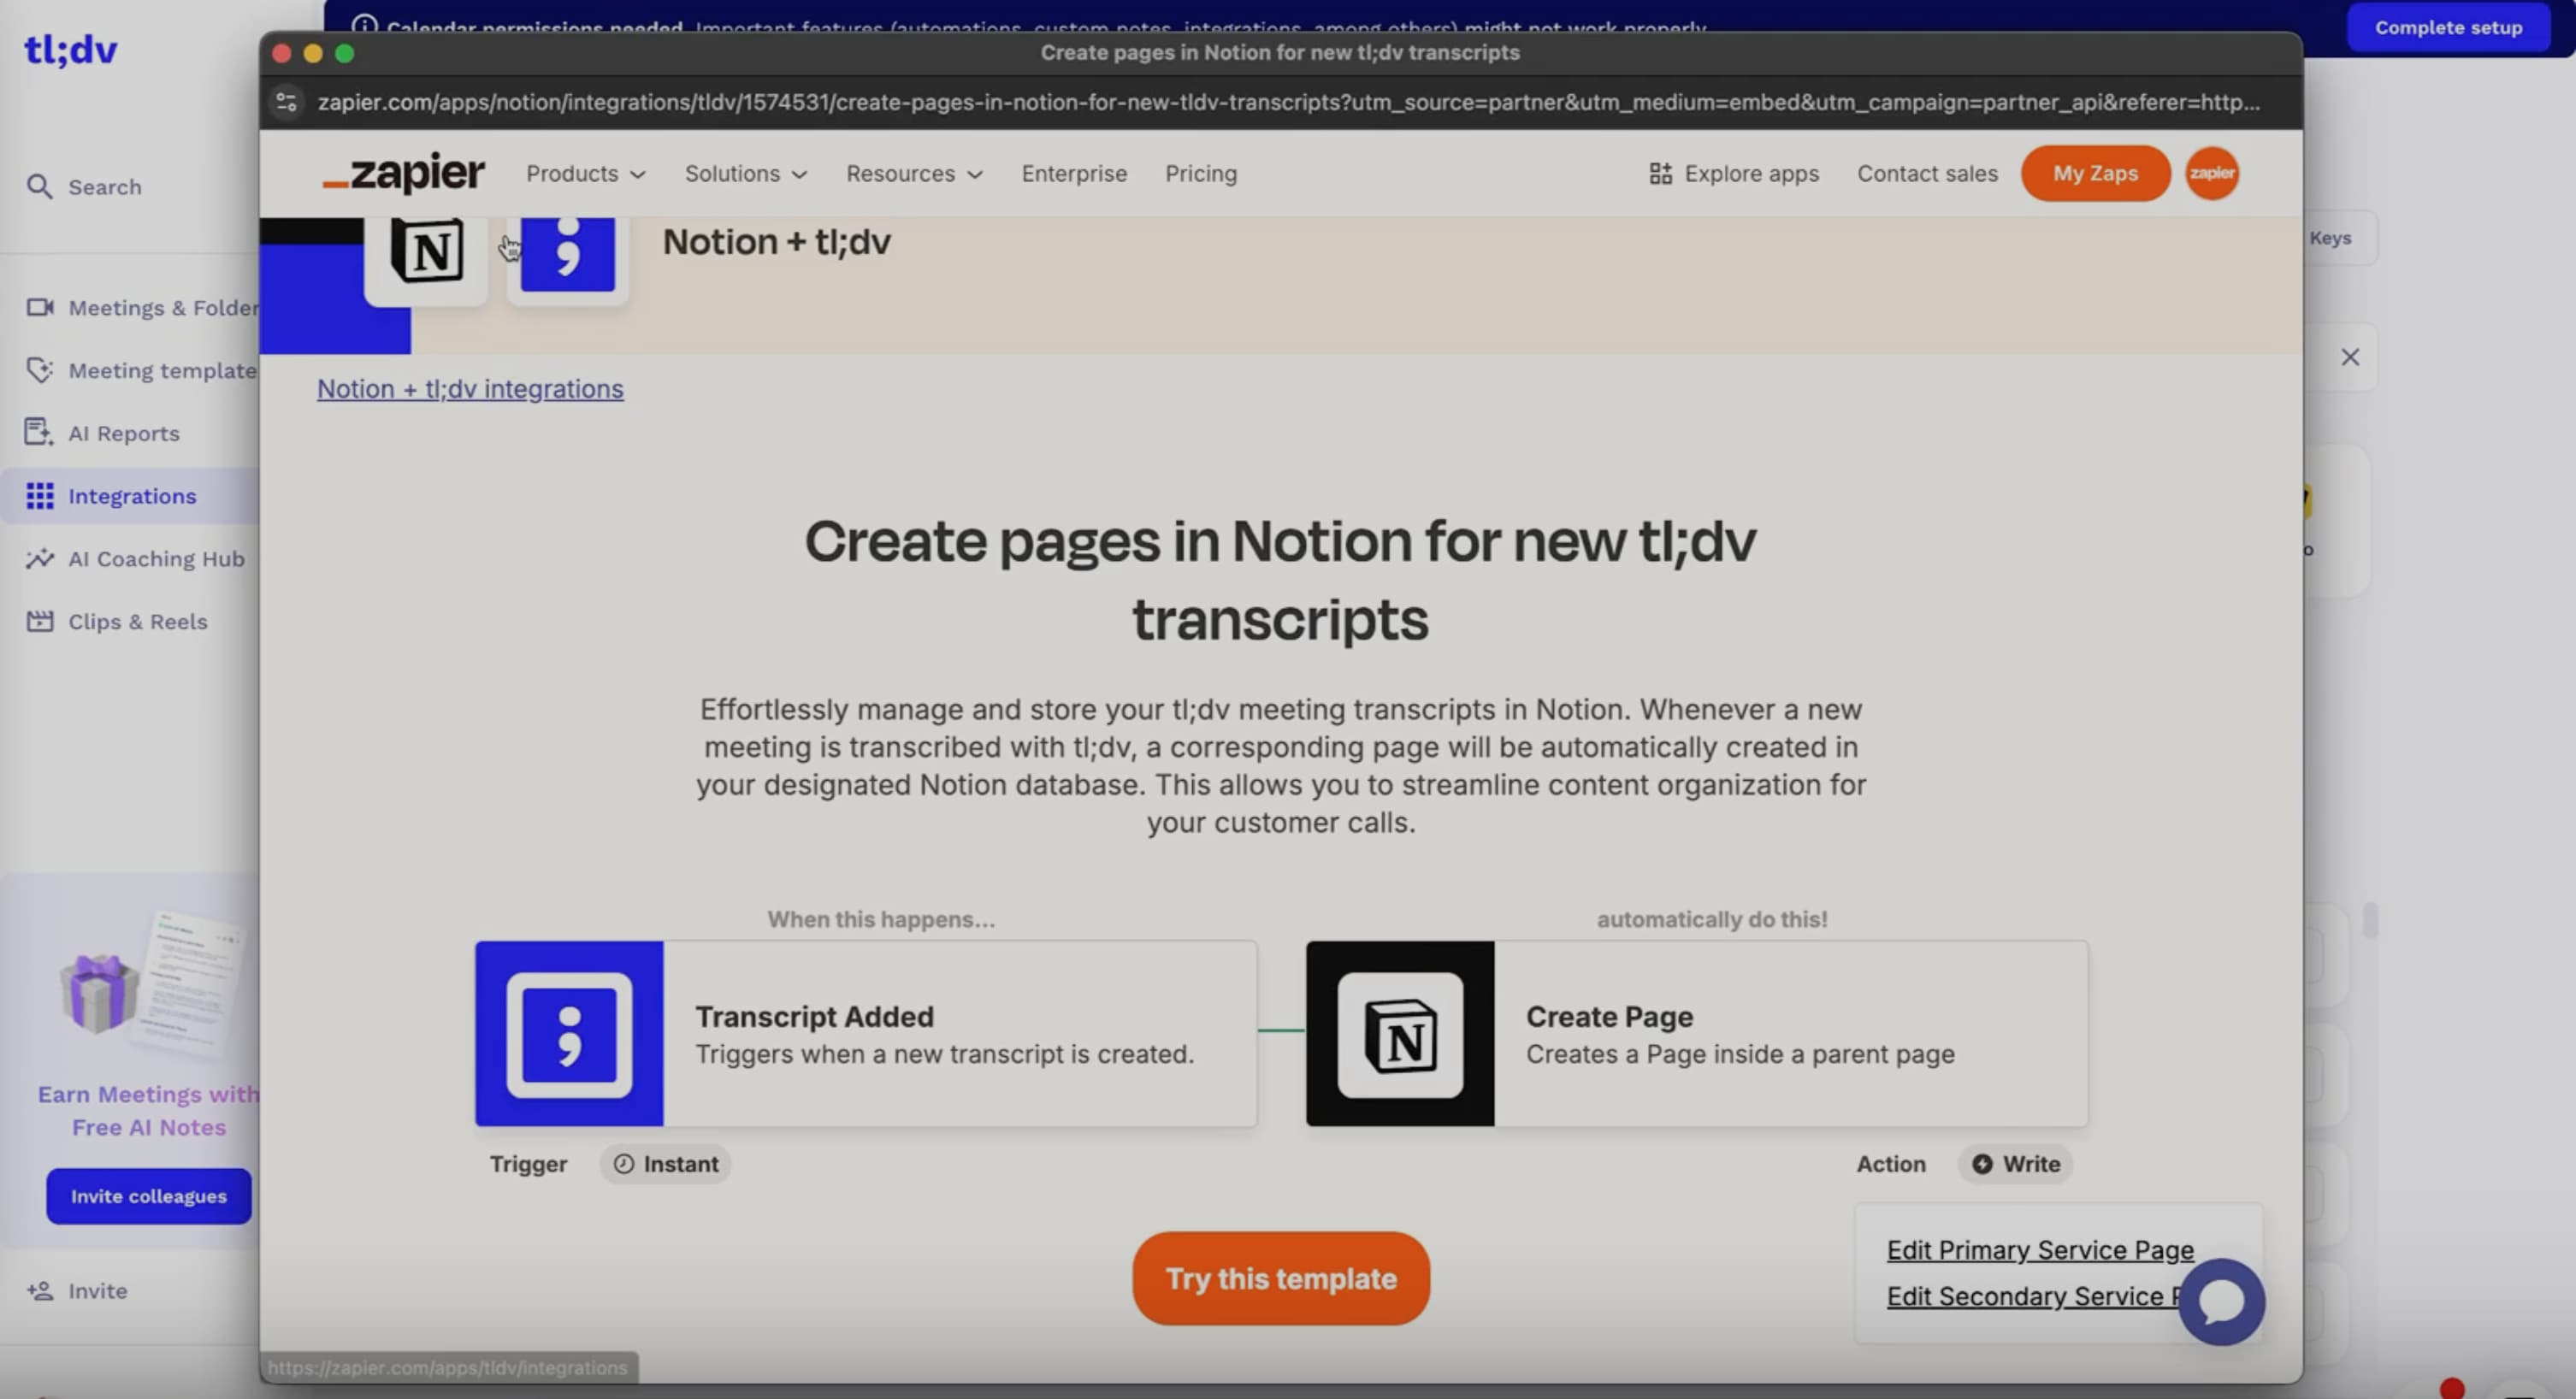Viewport: 2576px width, 1399px height.
Task: Click the browser address bar URL
Action: tap(1288, 102)
